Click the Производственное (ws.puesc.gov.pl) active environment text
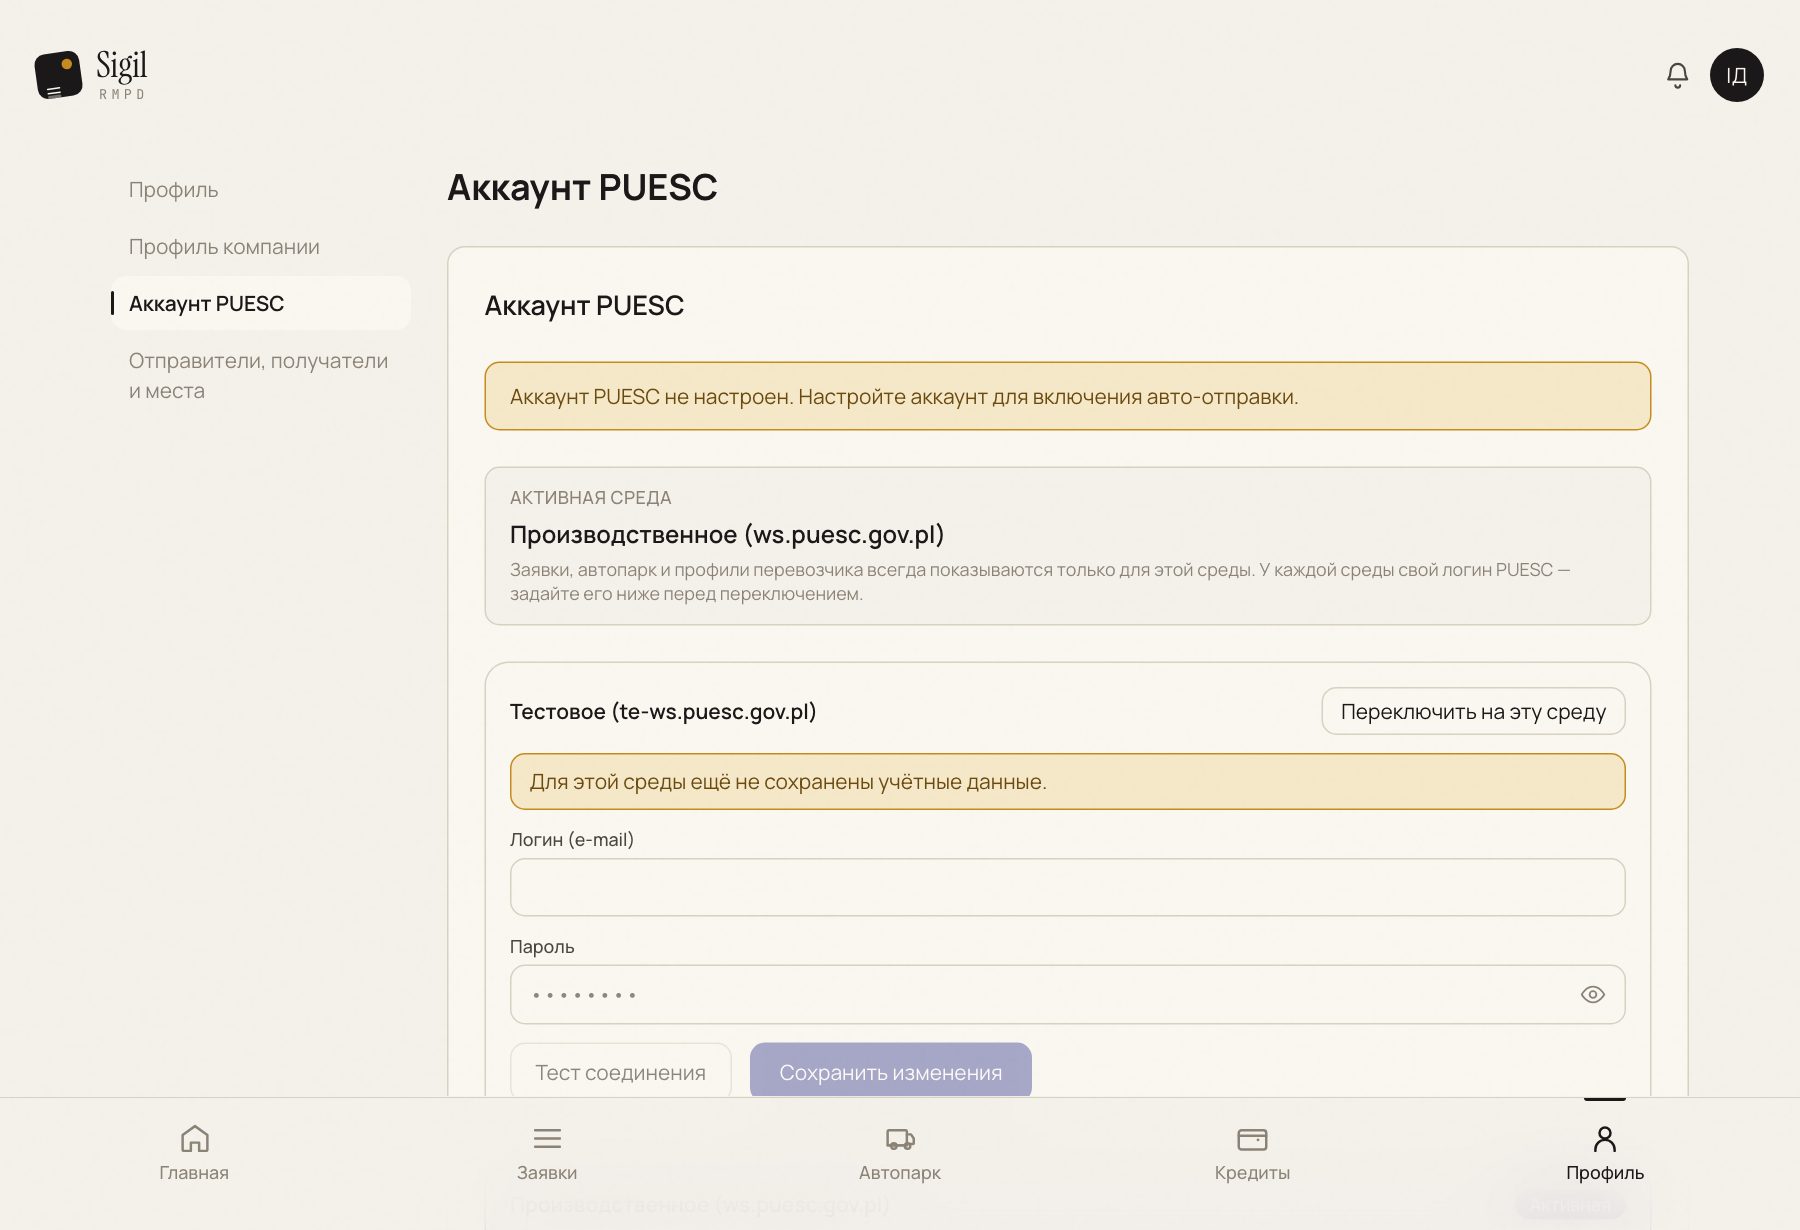The width and height of the screenshot is (1800, 1230). [727, 534]
